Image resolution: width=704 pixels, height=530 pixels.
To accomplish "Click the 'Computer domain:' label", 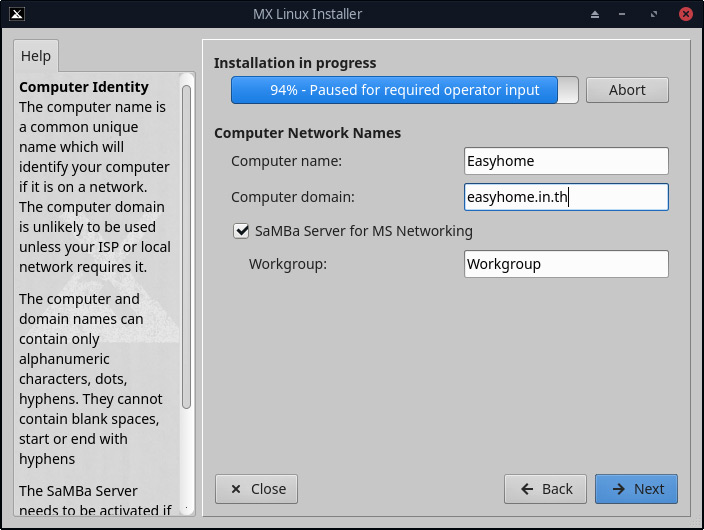I will click(293, 197).
